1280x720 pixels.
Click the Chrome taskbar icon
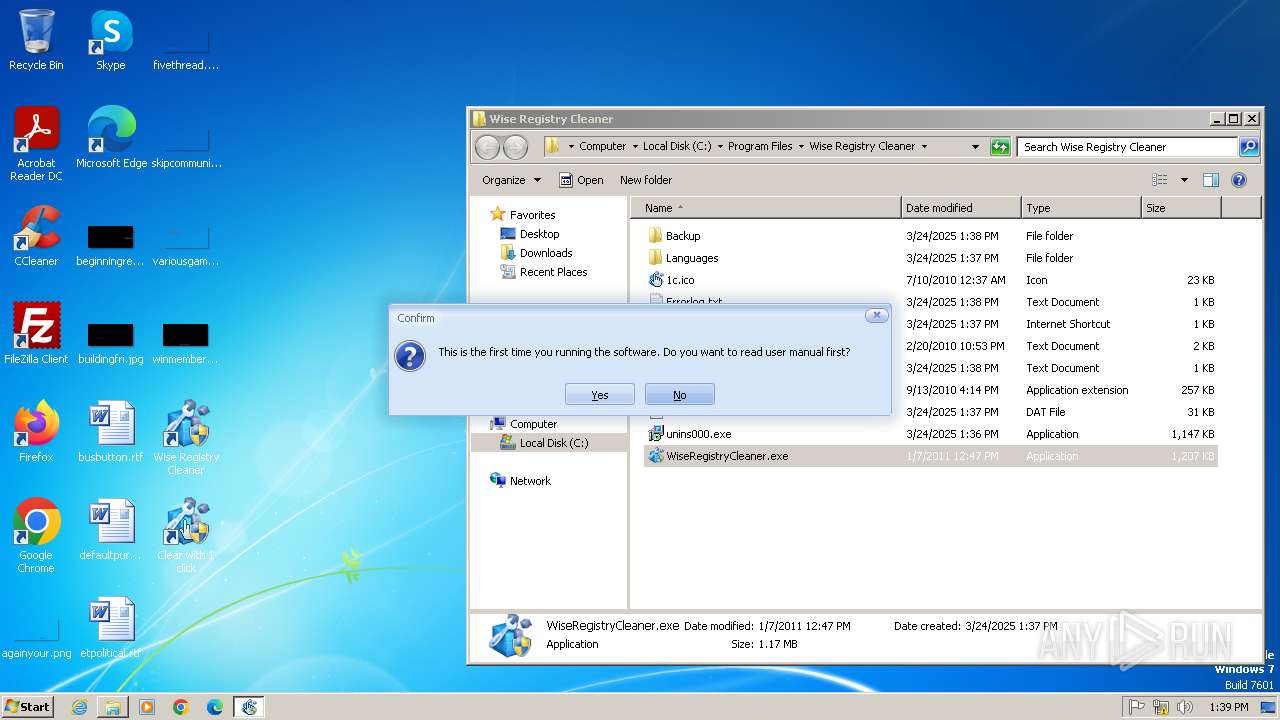point(181,707)
